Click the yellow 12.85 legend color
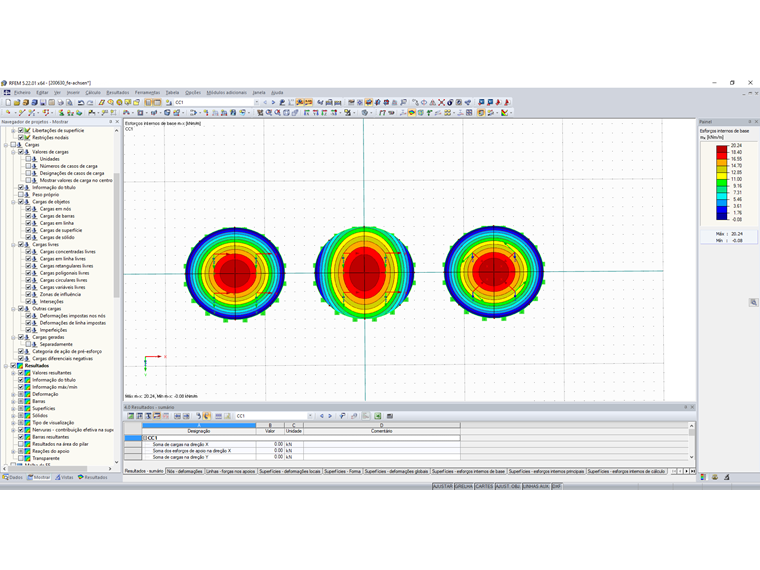 click(722, 176)
